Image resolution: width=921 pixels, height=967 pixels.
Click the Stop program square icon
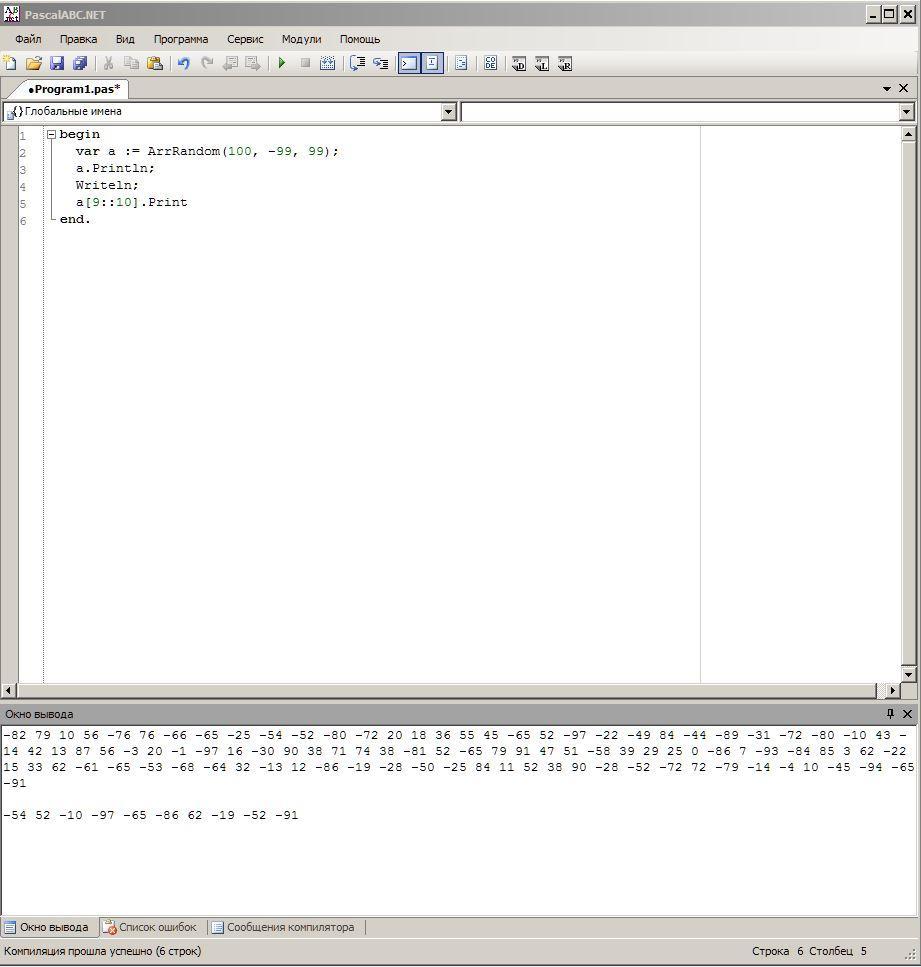pyautogui.click(x=305, y=63)
